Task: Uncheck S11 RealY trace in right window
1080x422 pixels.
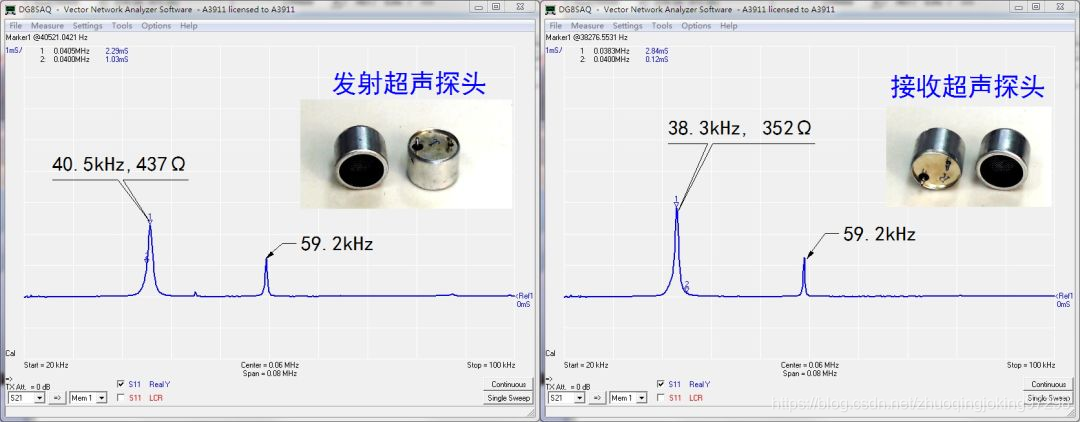Action: 661,384
